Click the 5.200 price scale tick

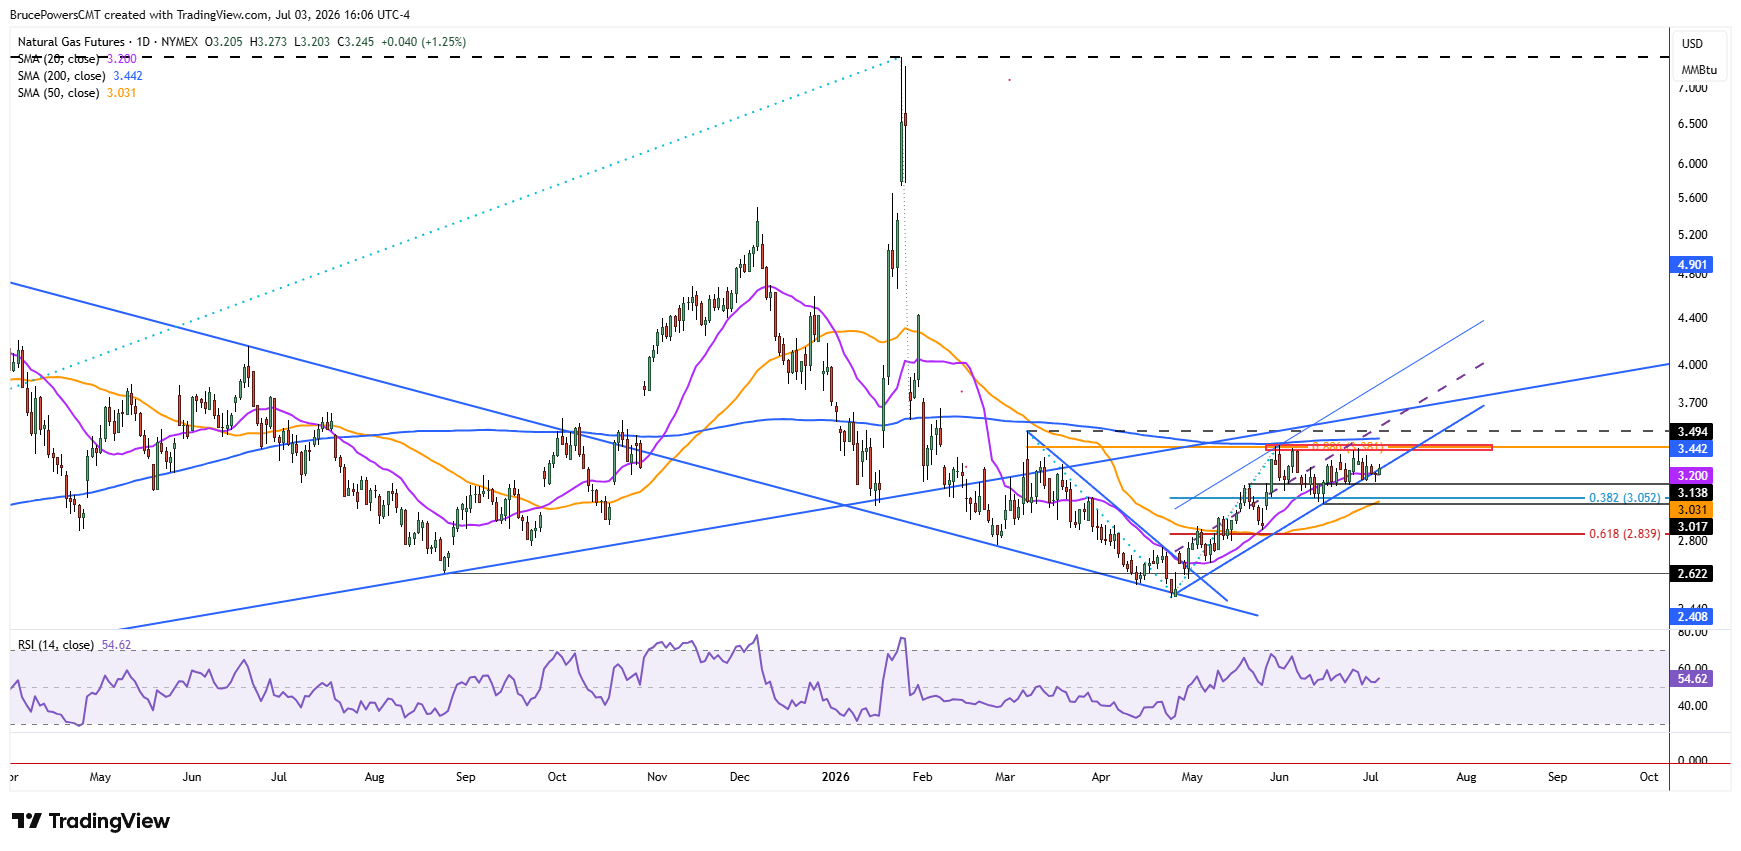[x=1693, y=235]
